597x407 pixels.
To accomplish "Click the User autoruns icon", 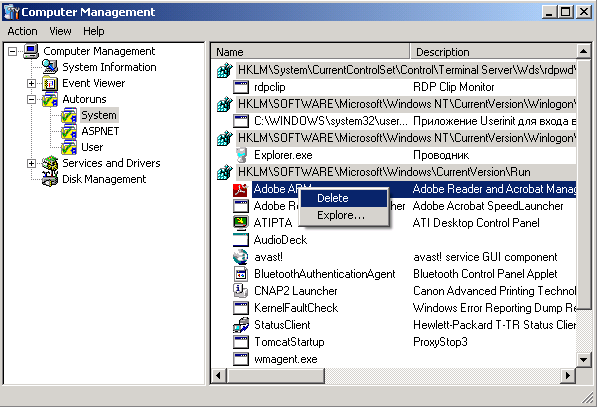I will point(69,147).
